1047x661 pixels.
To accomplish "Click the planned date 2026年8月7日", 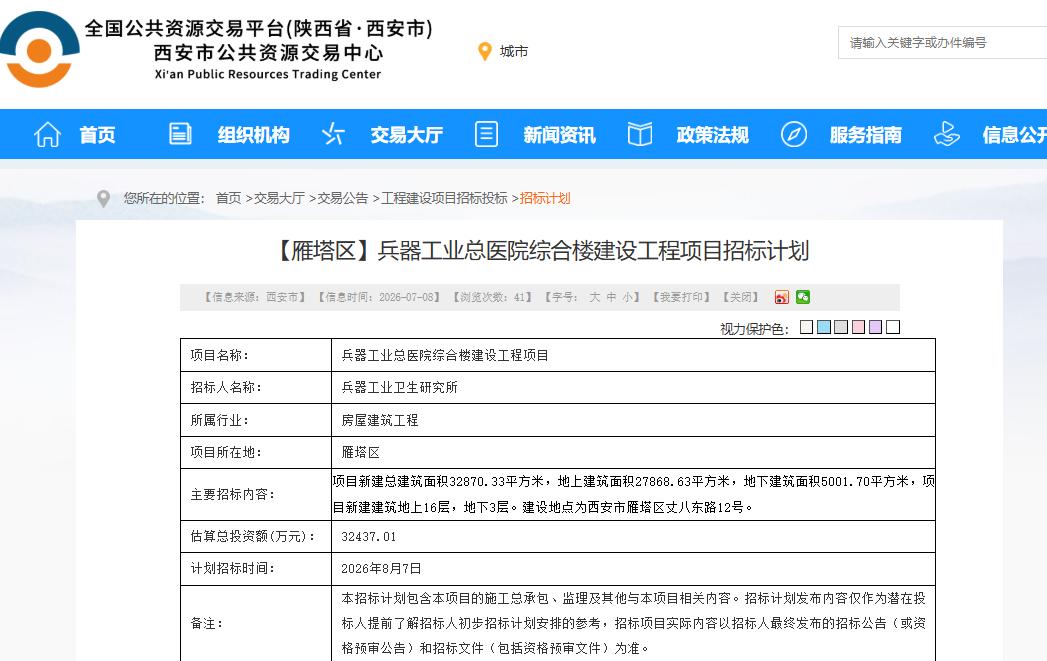I will 381,569.
